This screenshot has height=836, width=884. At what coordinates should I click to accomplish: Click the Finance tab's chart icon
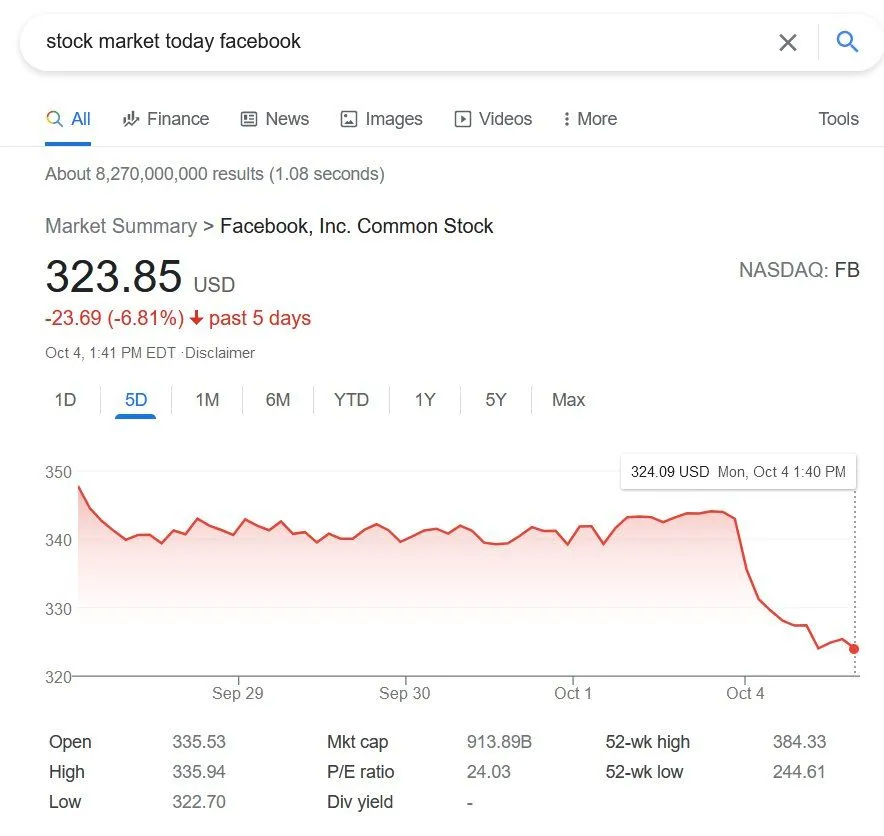point(131,118)
